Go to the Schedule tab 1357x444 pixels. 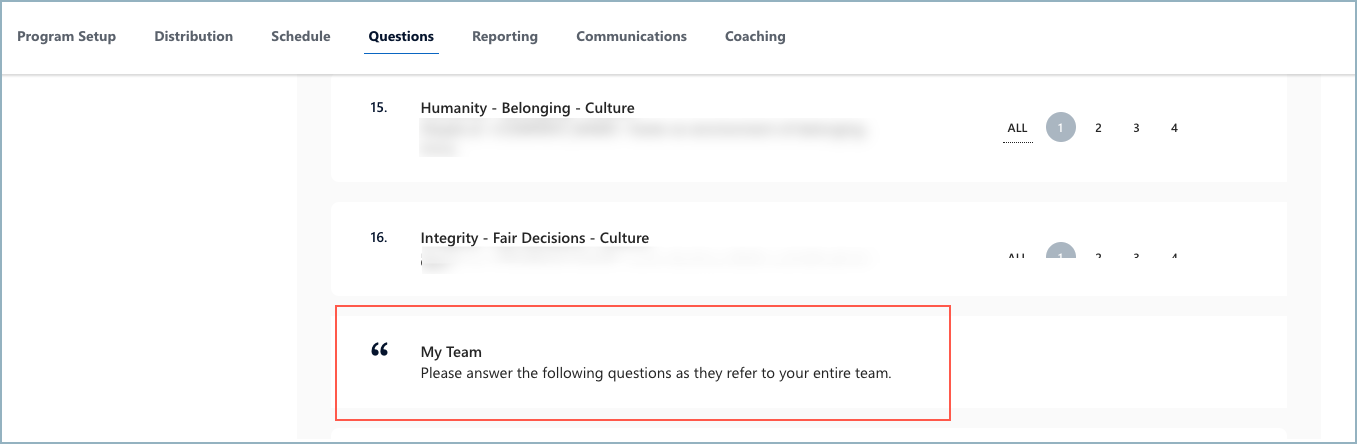301,36
